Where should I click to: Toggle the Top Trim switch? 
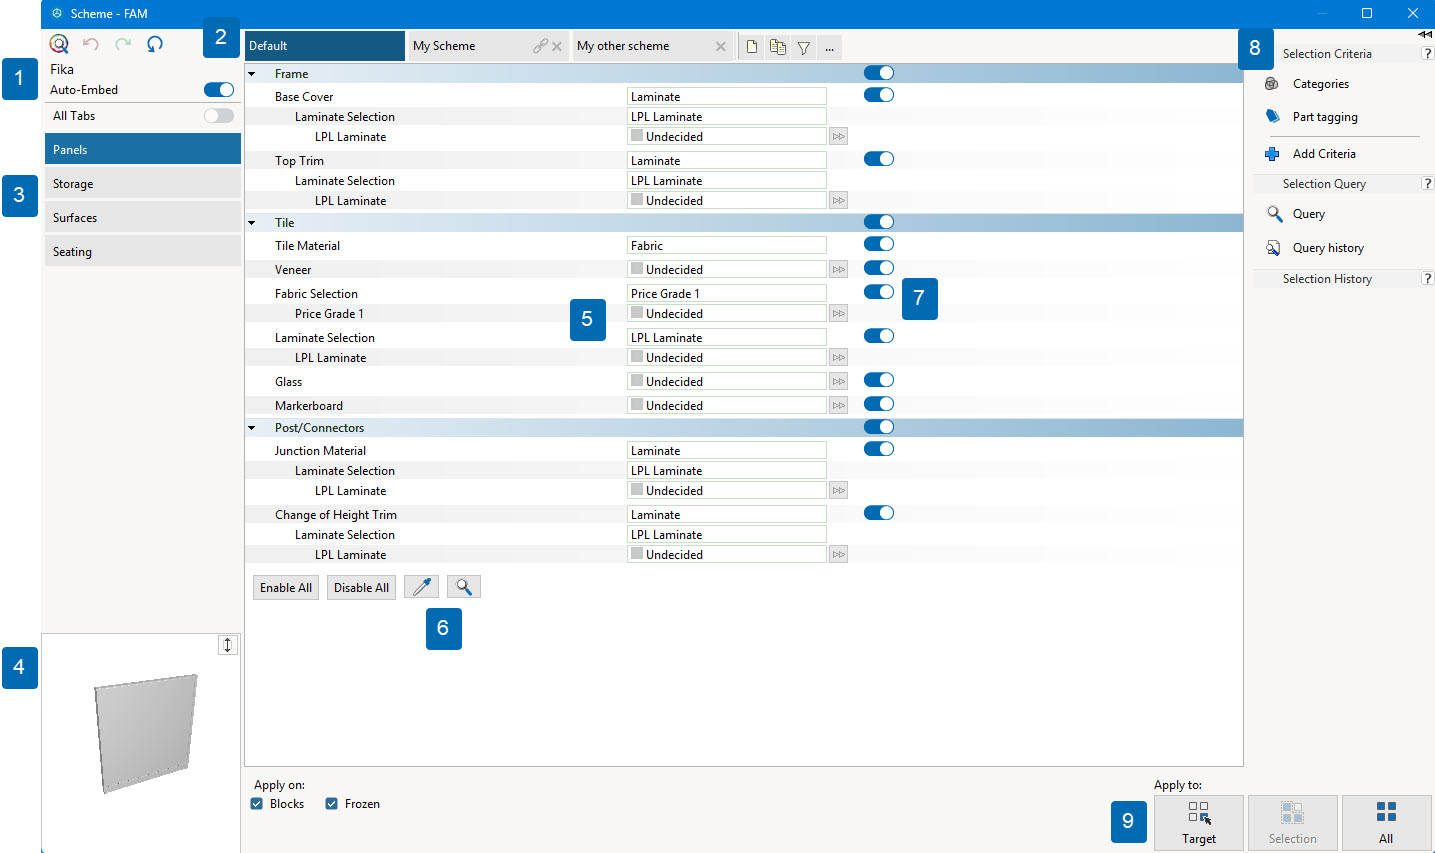pyautogui.click(x=879, y=159)
